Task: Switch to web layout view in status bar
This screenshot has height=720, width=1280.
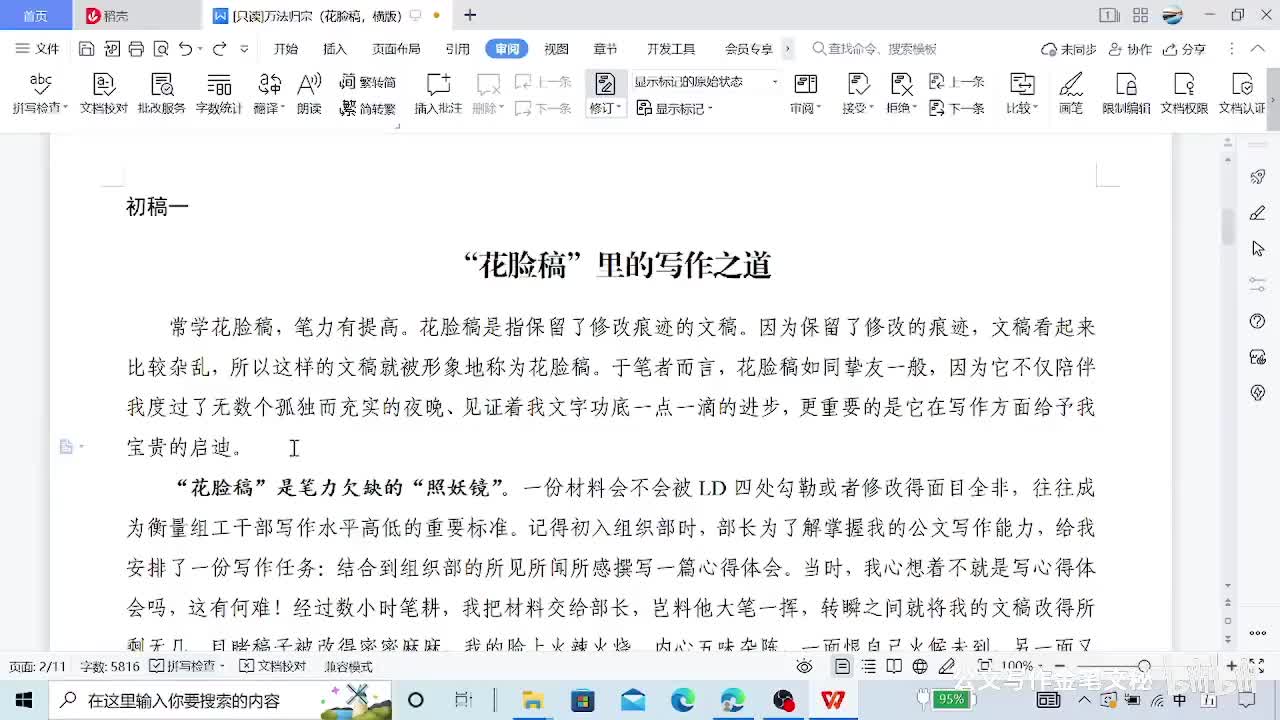Action: coord(920,666)
